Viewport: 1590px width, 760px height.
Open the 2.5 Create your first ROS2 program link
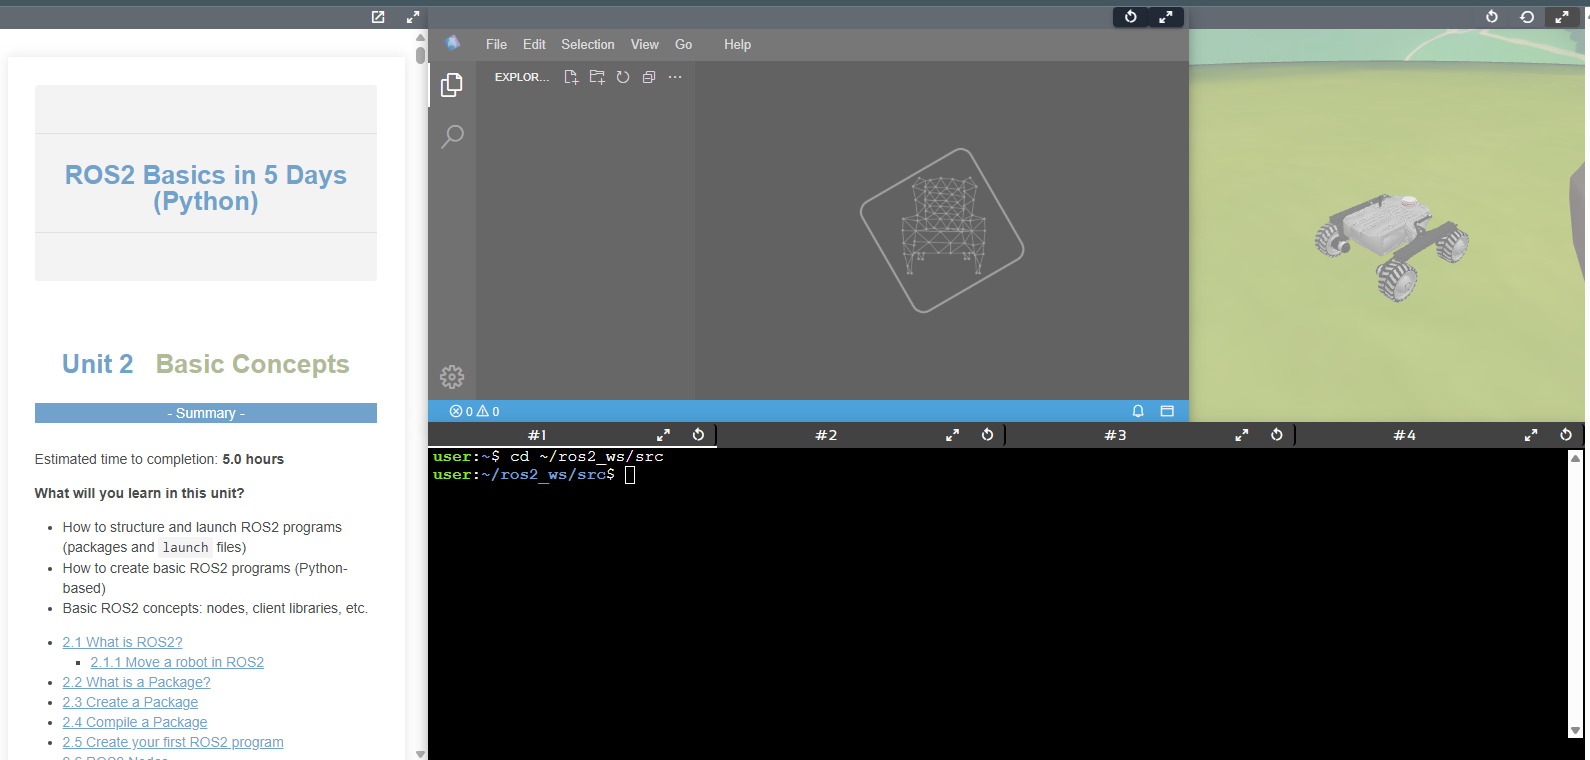[173, 742]
